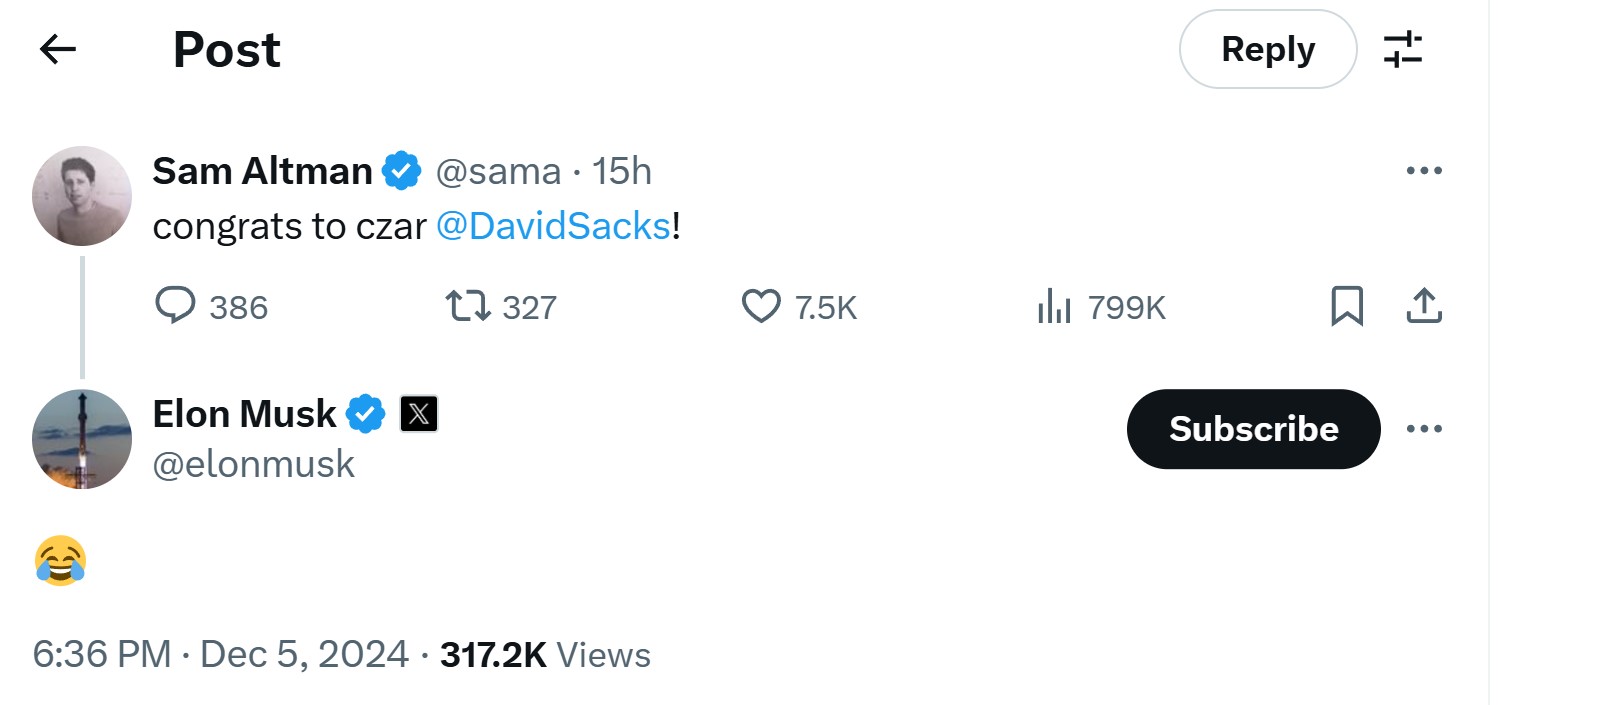
Task: Open the @DavidSacks mention link
Action: click(554, 226)
